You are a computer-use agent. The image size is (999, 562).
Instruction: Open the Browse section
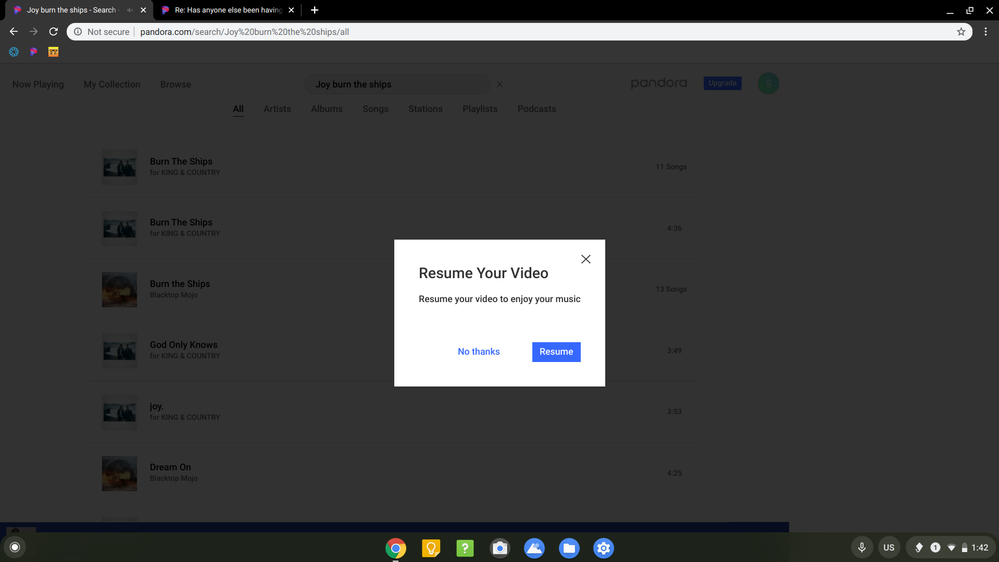(x=175, y=84)
